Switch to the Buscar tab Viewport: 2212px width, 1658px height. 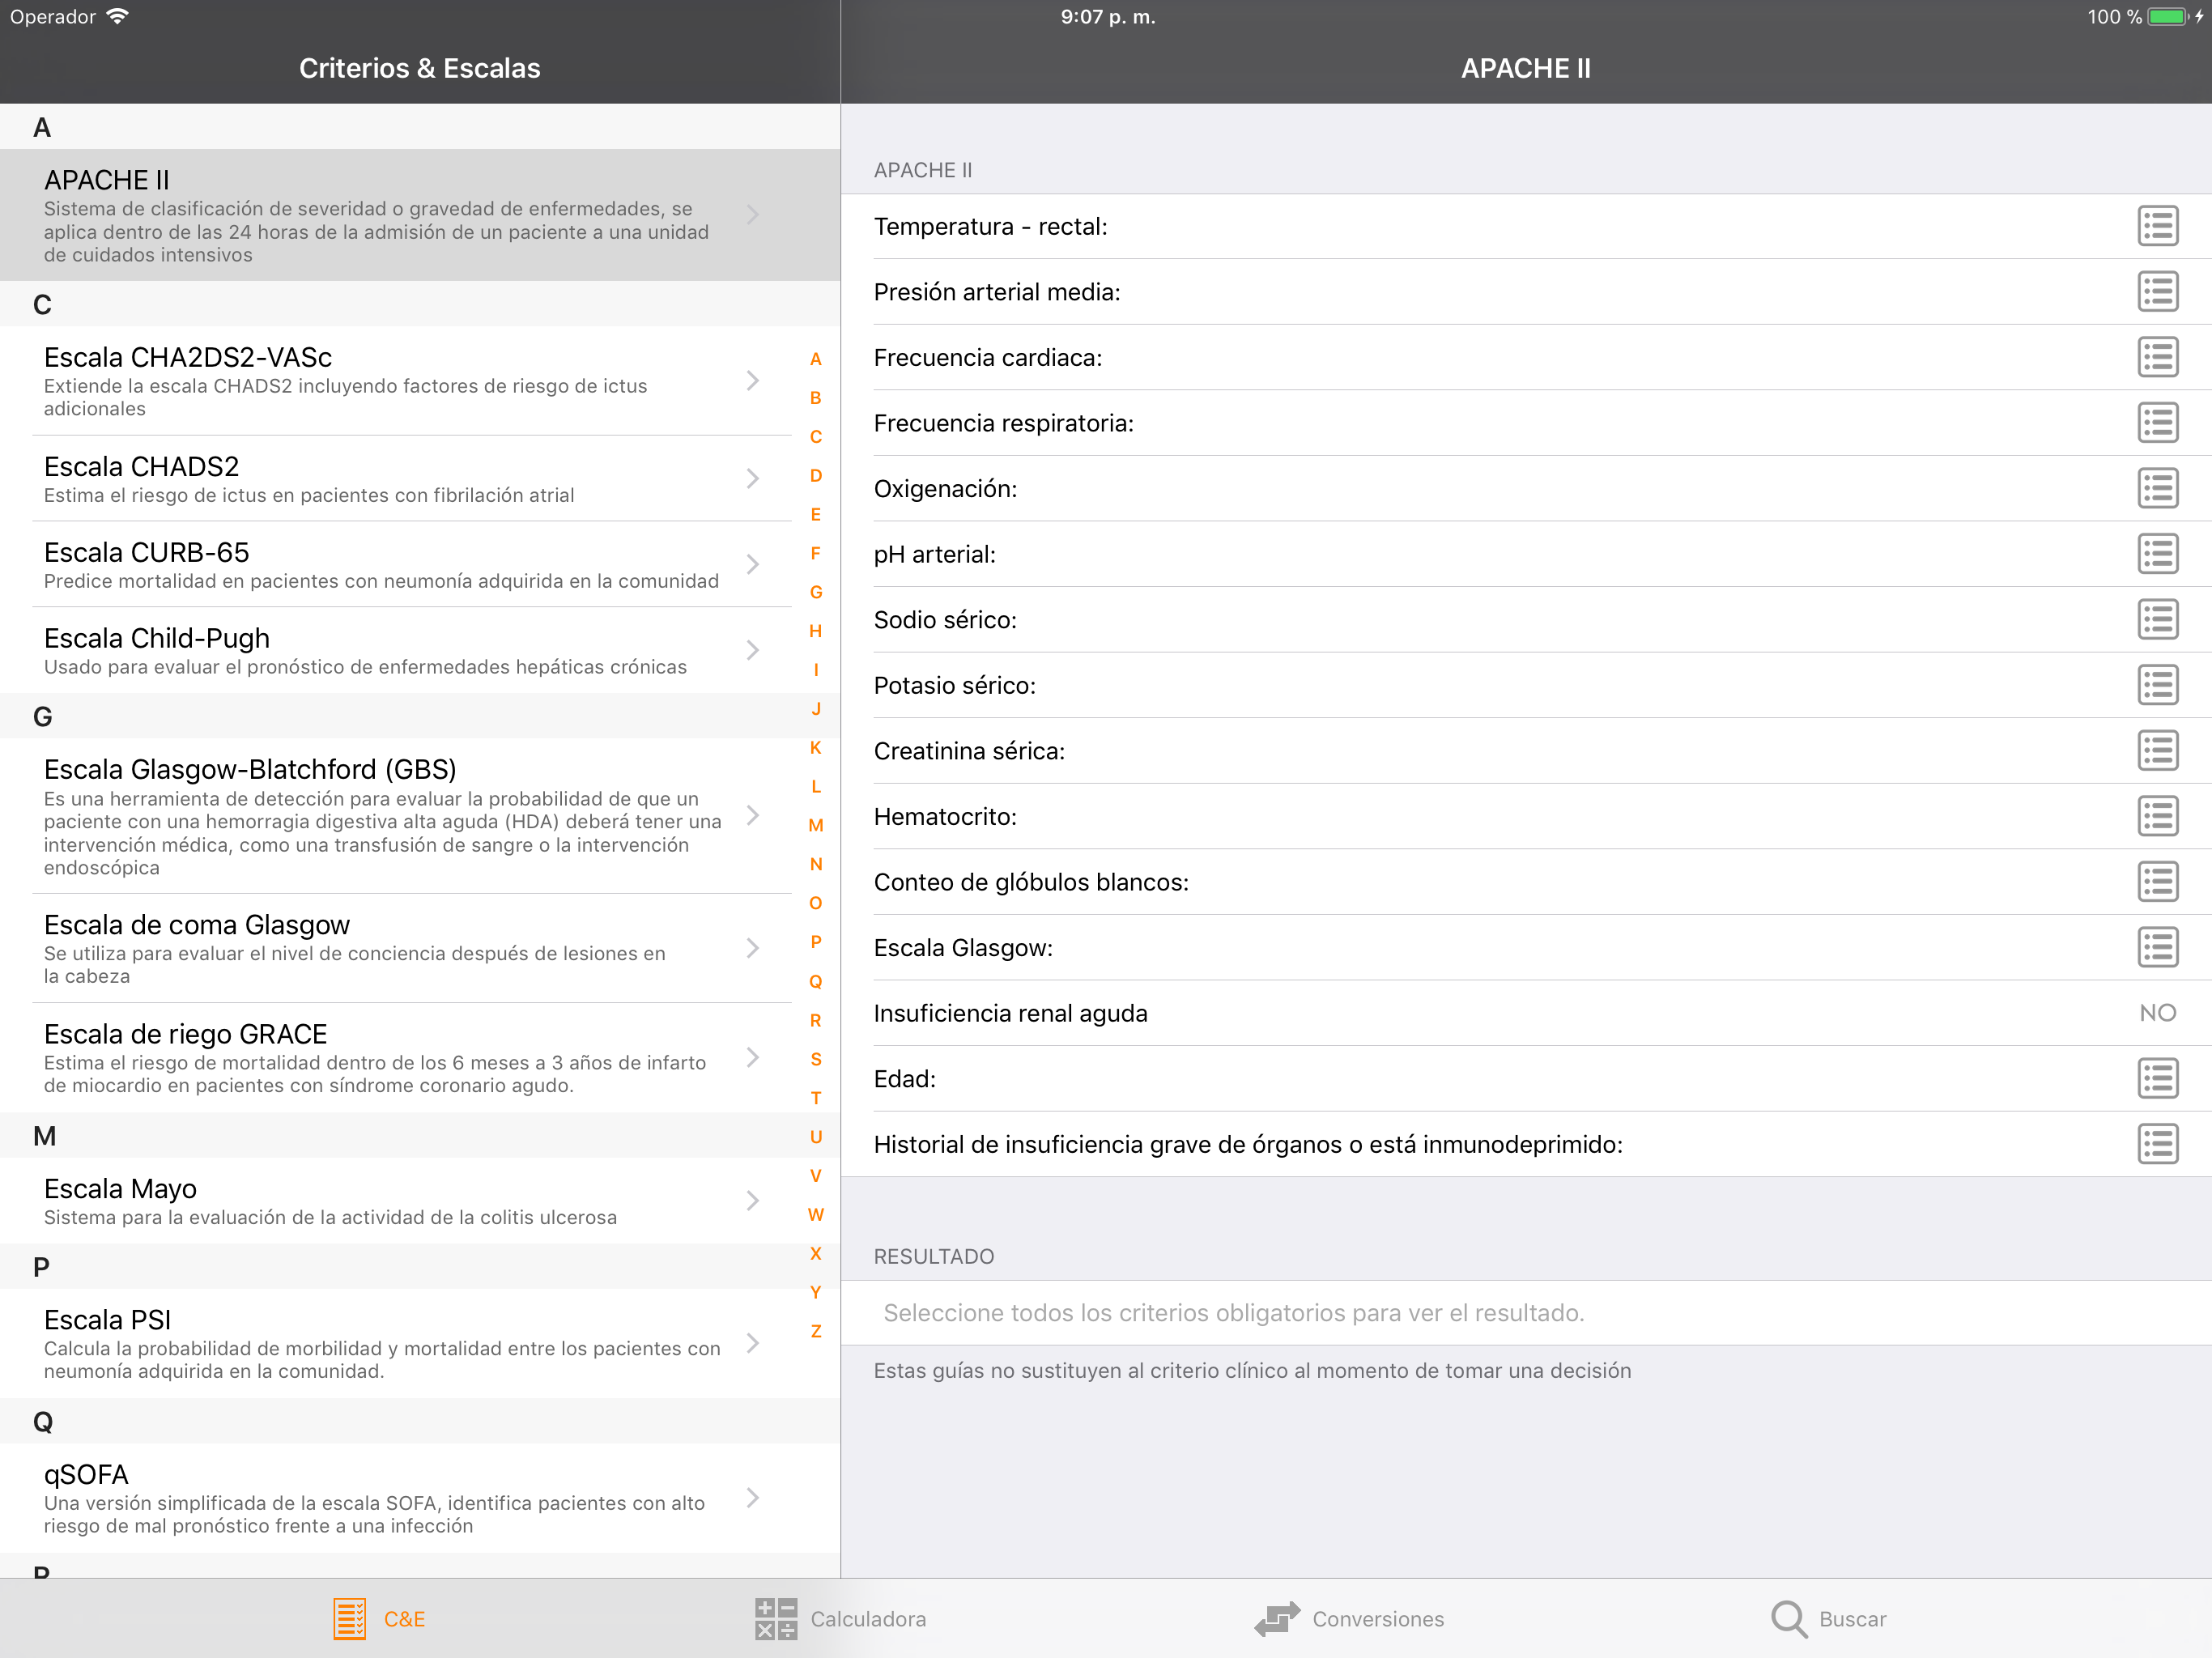pyautogui.click(x=1828, y=1619)
